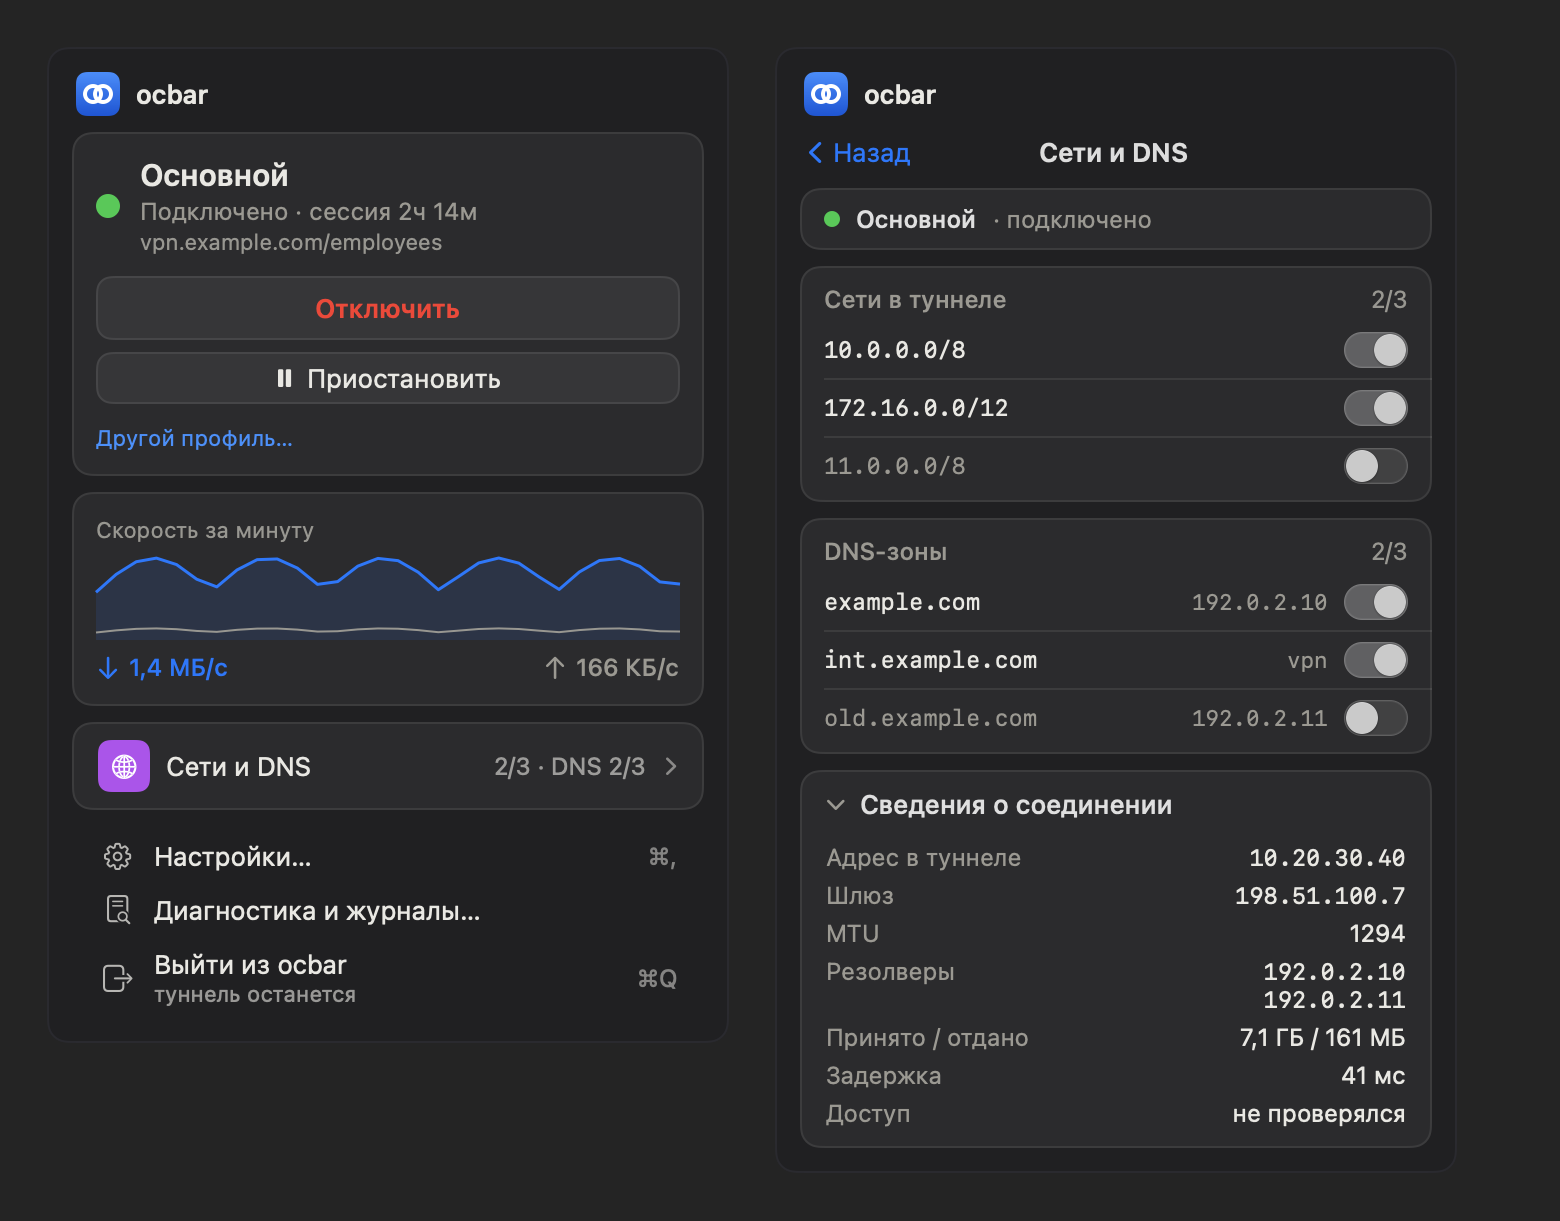Viewport: 1560px width, 1221px height.
Task: Click the exit icon beside Выйти из ocbar
Action: pyautogui.click(x=118, y=978)
